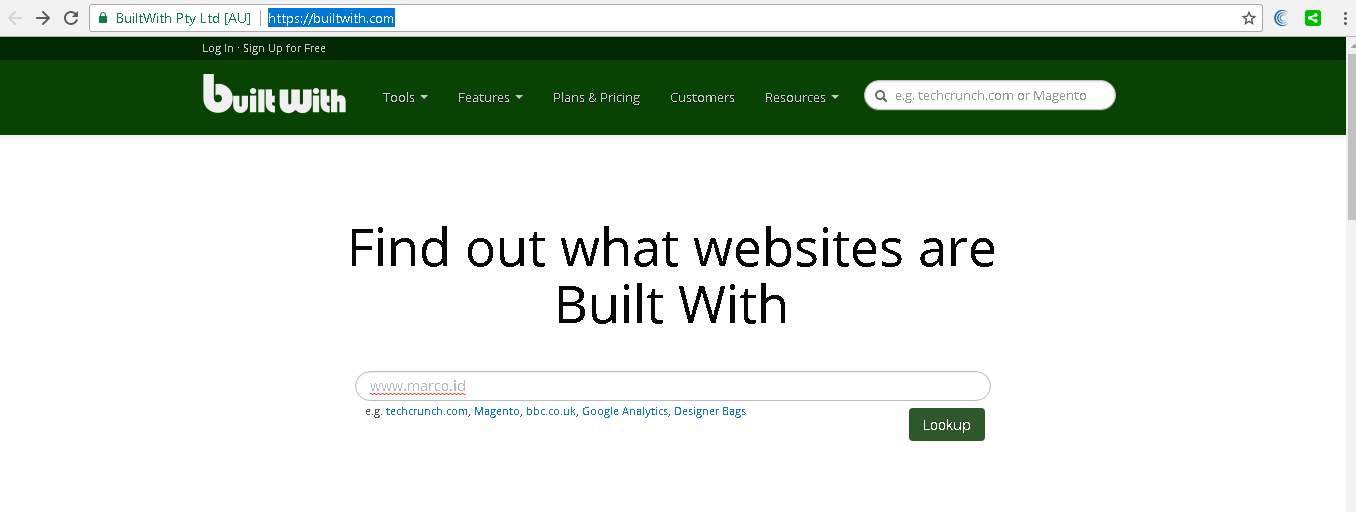Click the techcrunch.com example link

(x=427, y=411)
